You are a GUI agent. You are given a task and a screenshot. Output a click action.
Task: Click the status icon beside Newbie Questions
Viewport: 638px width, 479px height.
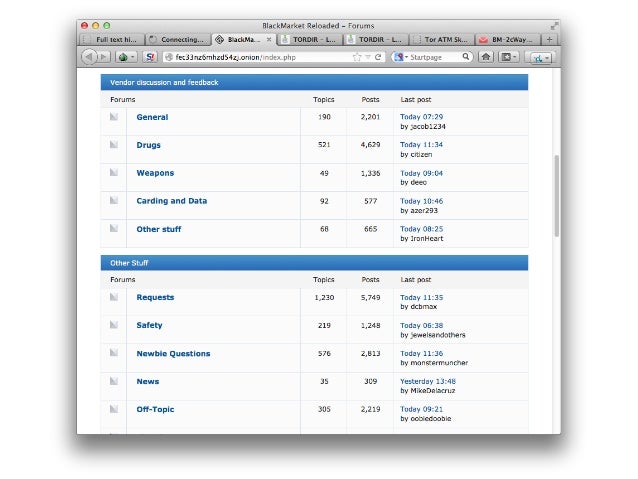tap(114, 353)
